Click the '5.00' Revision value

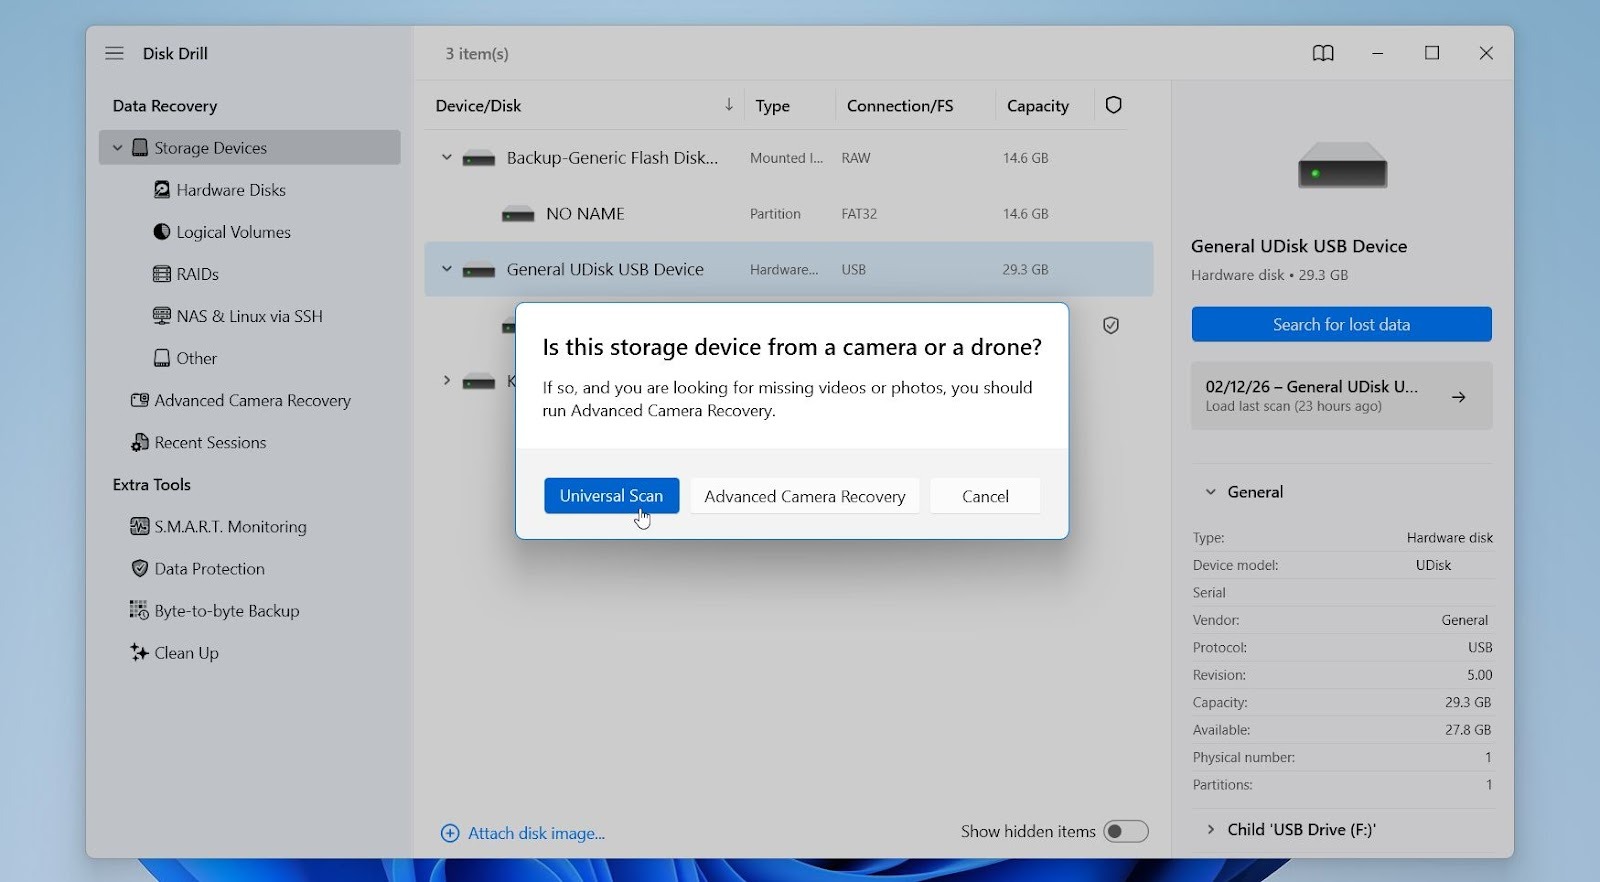coord(1479,675)
